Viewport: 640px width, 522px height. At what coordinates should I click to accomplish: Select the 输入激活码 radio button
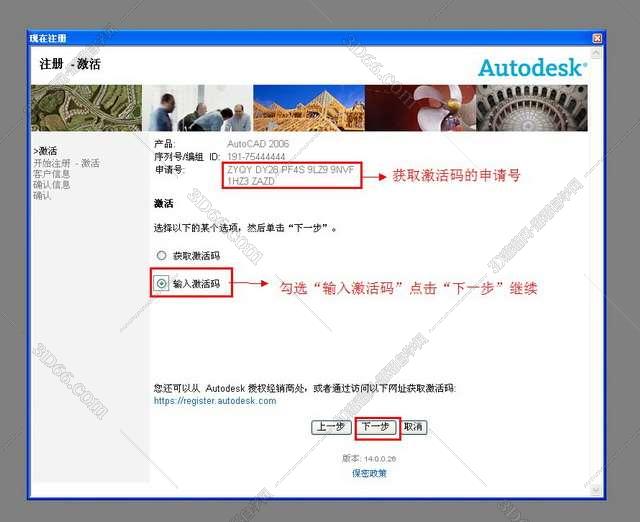[x=161, y=284]
